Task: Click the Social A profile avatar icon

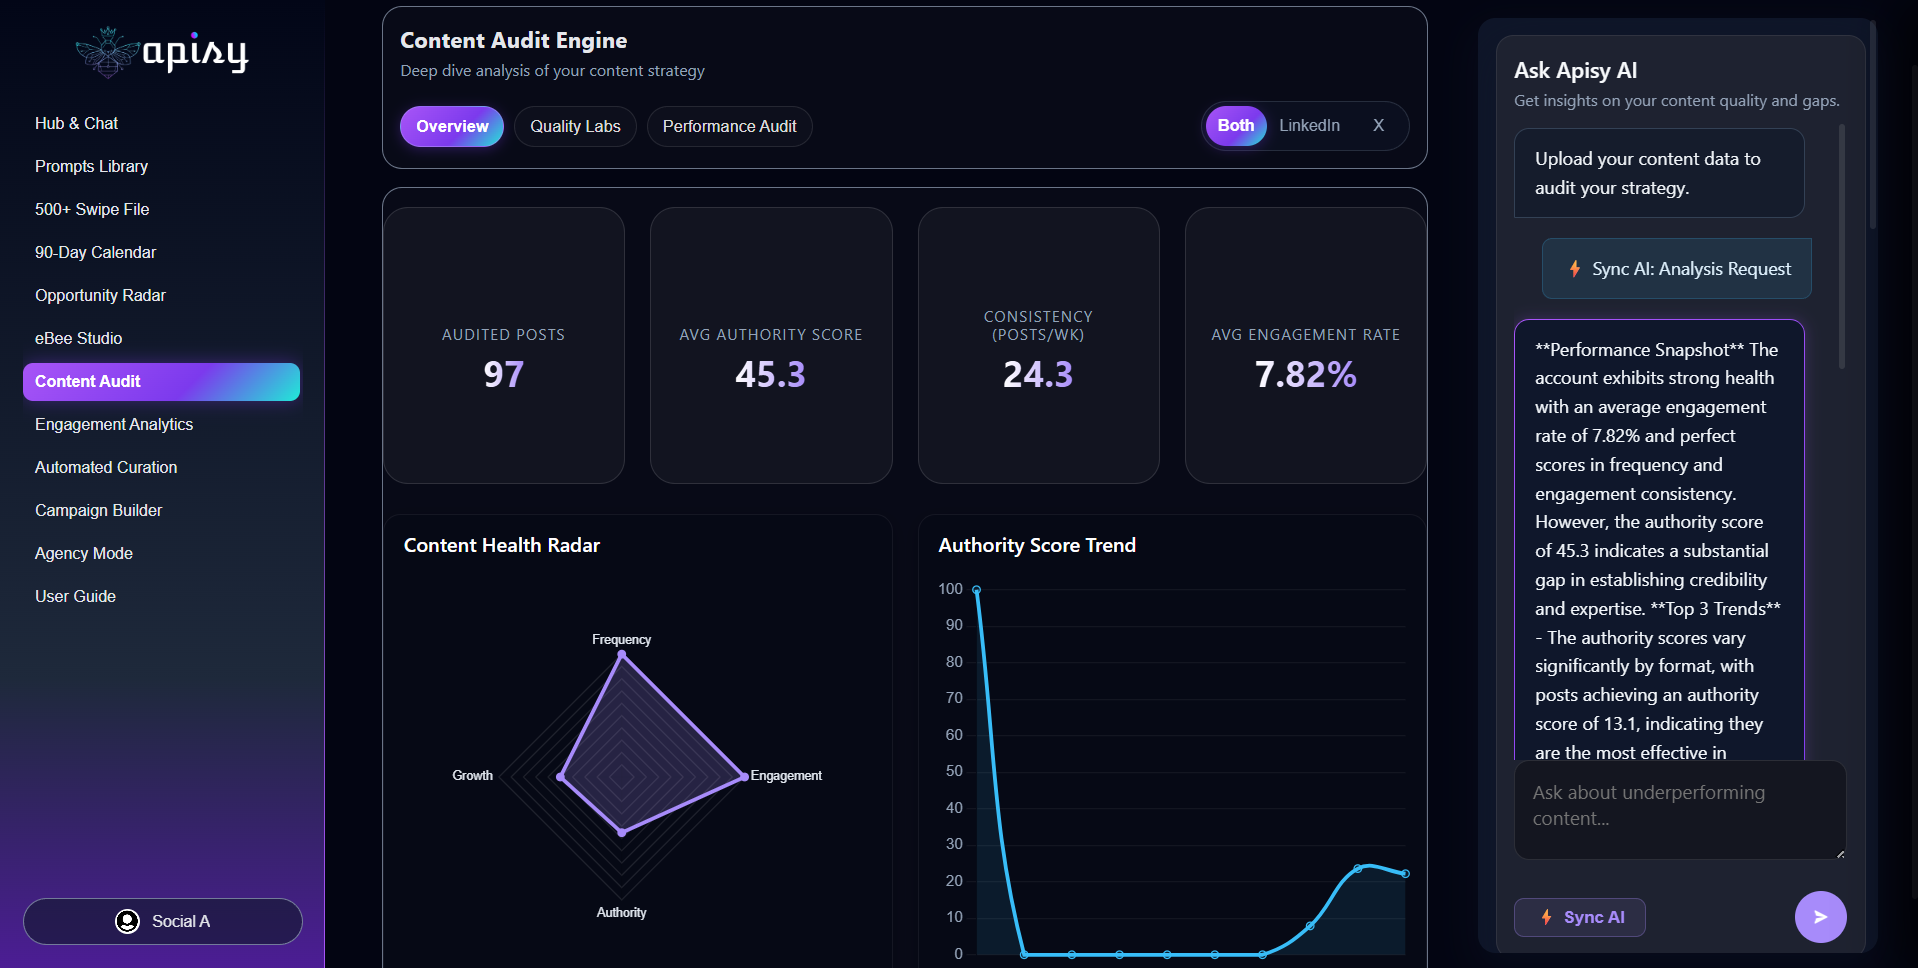Action: [127, 921]
